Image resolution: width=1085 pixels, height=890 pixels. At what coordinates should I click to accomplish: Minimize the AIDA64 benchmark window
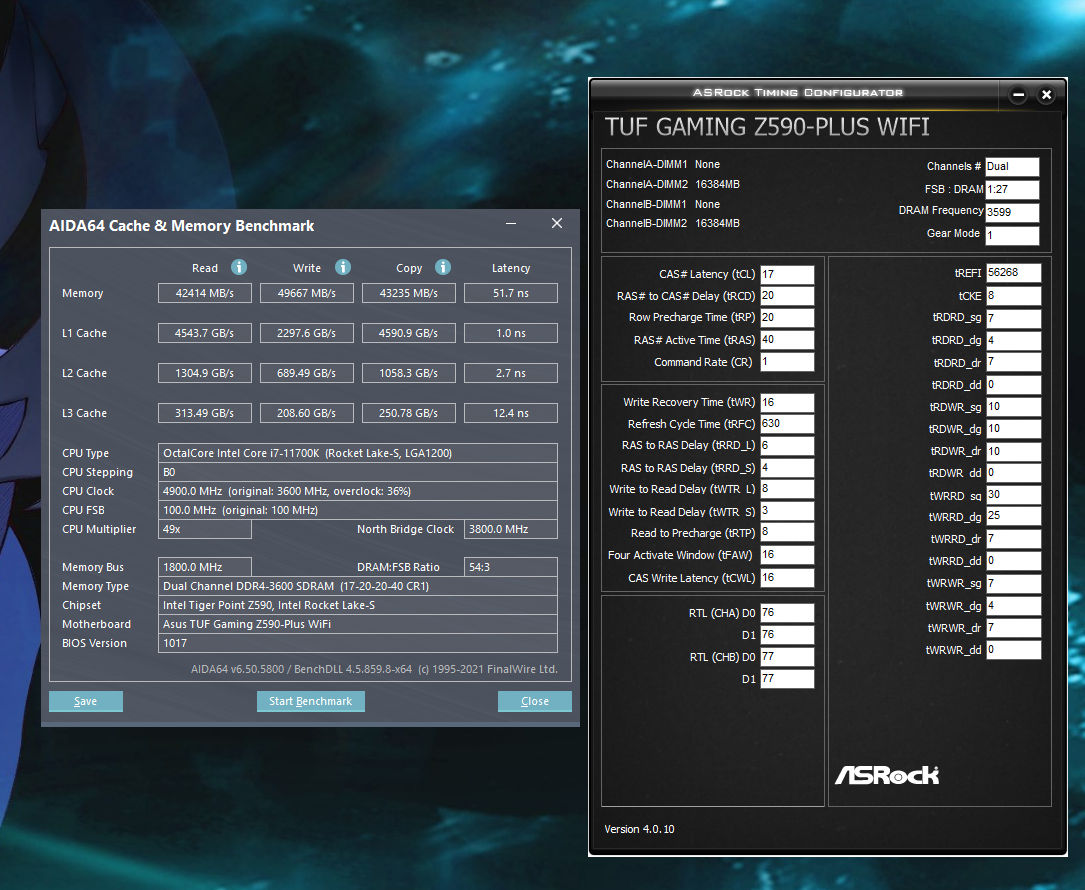point(511,224)
